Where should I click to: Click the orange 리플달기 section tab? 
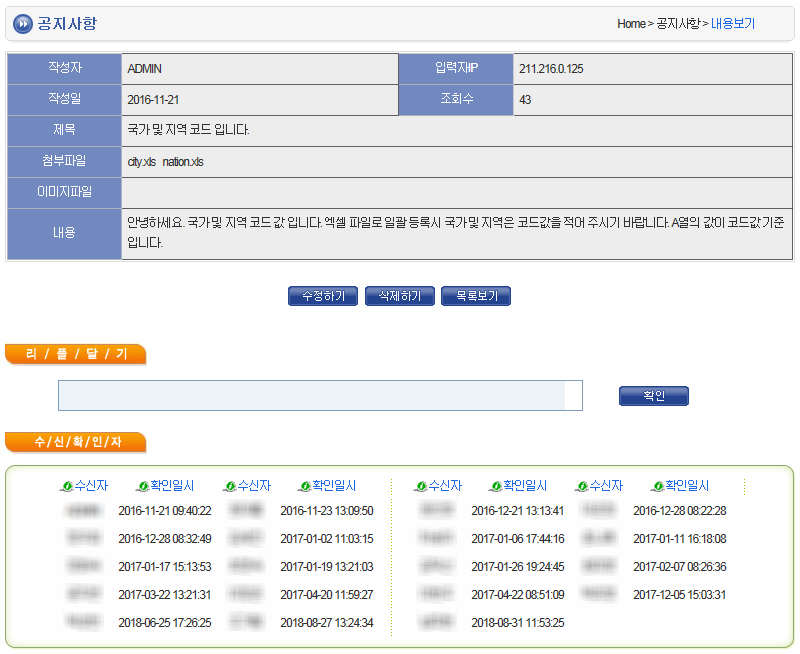point(75,354)
